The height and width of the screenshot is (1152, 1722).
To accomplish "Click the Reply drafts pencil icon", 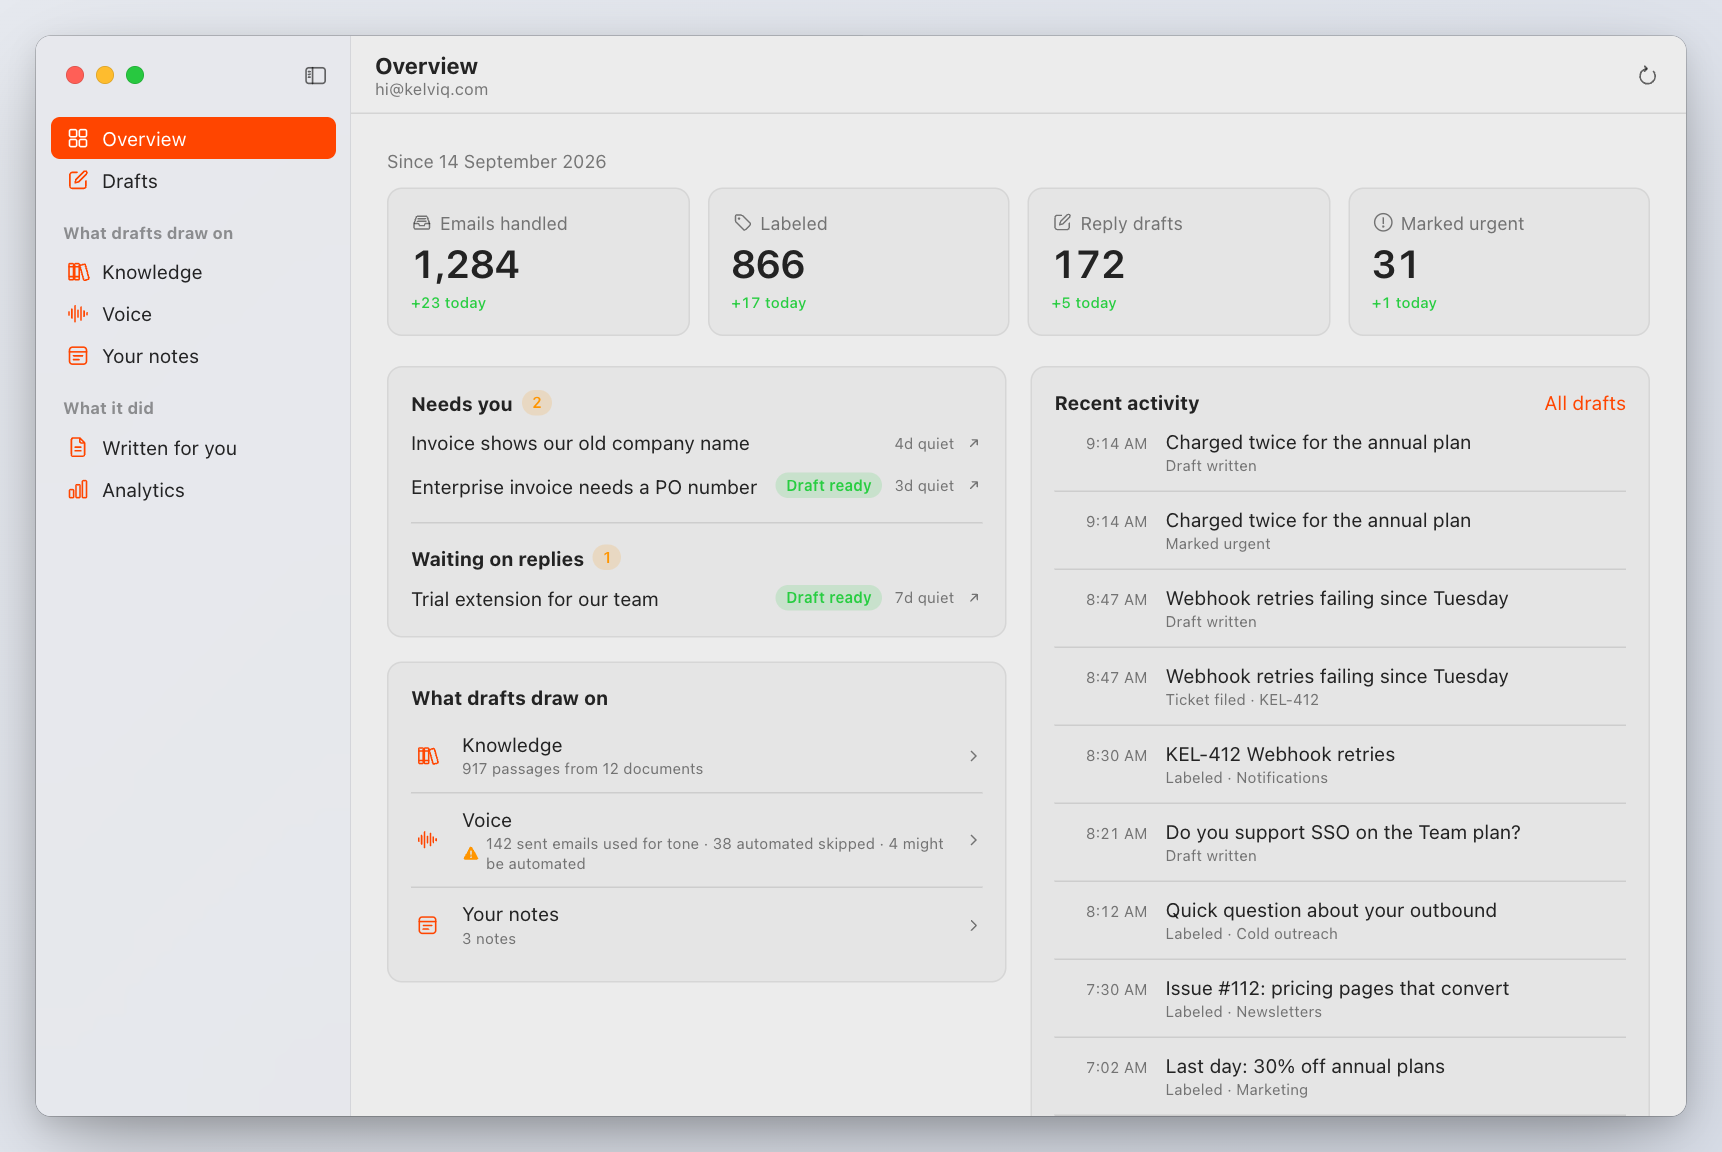I will [1062, 223].
